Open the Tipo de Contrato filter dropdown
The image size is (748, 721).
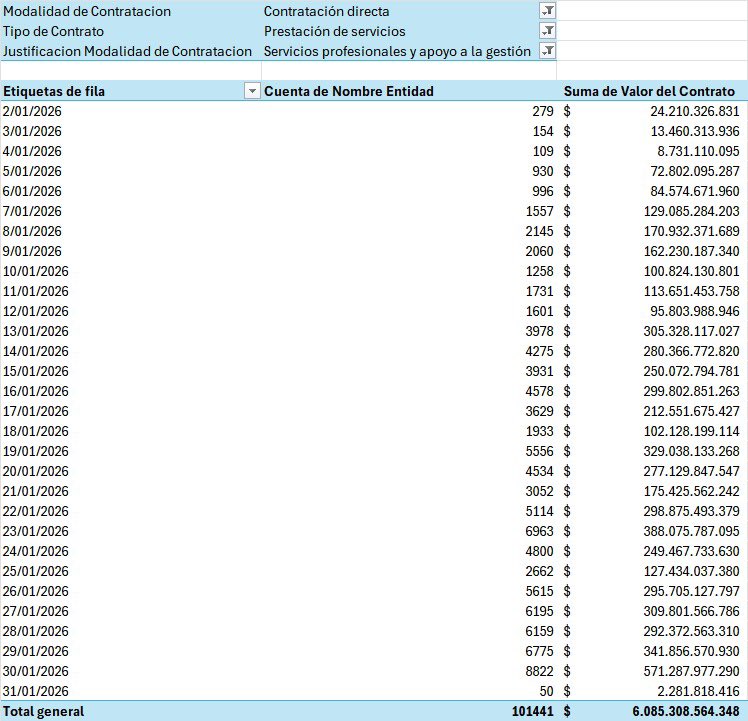coord(548,31)
